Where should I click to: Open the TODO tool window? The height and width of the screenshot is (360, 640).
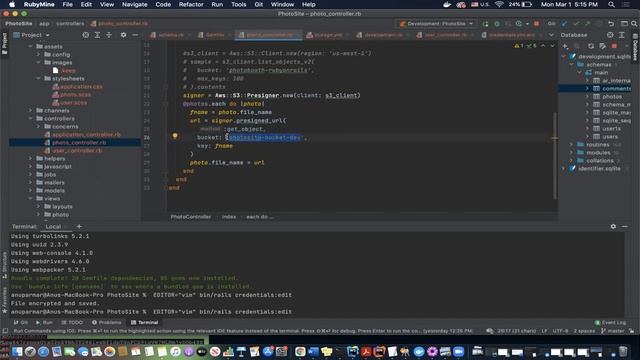tap(72, 322)
